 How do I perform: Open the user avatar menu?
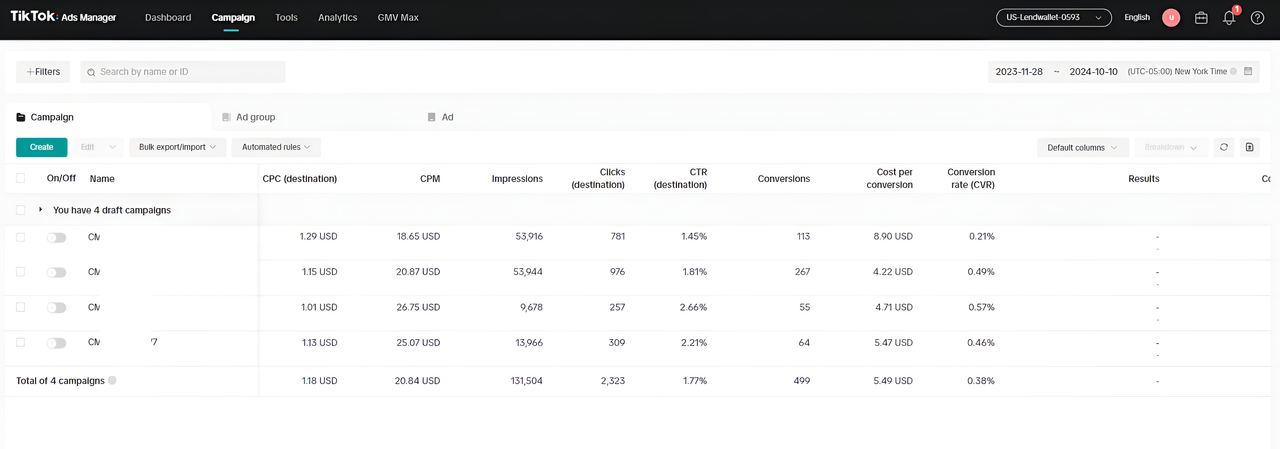[x=1171, y=17]
